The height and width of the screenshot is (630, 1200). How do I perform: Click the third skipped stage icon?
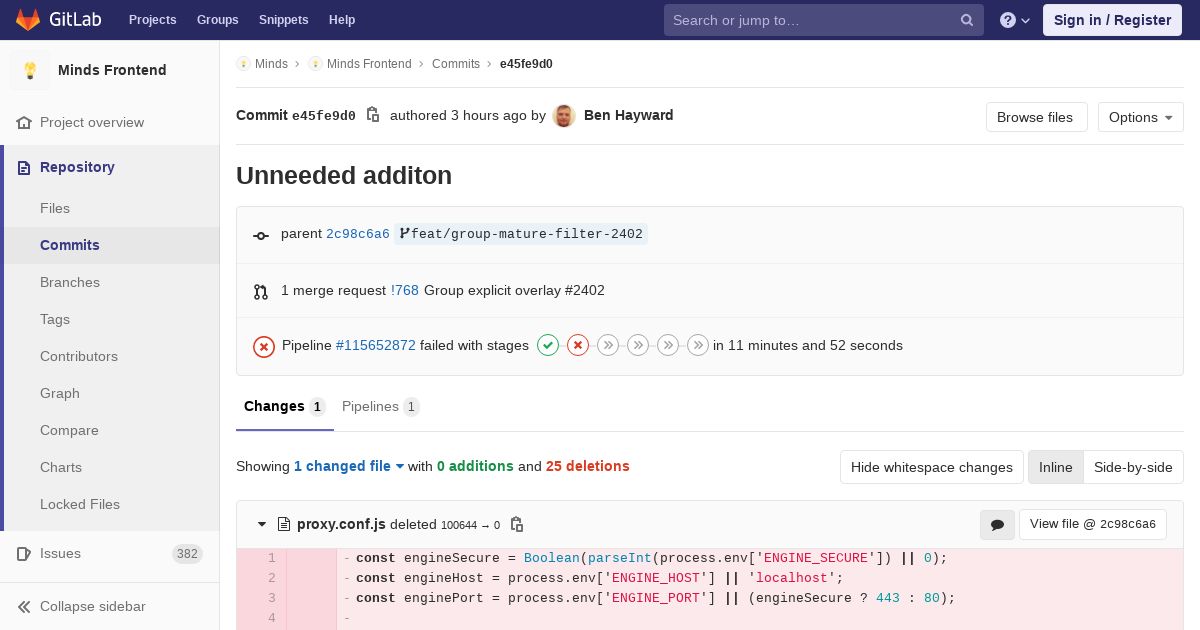click(608, 345)
